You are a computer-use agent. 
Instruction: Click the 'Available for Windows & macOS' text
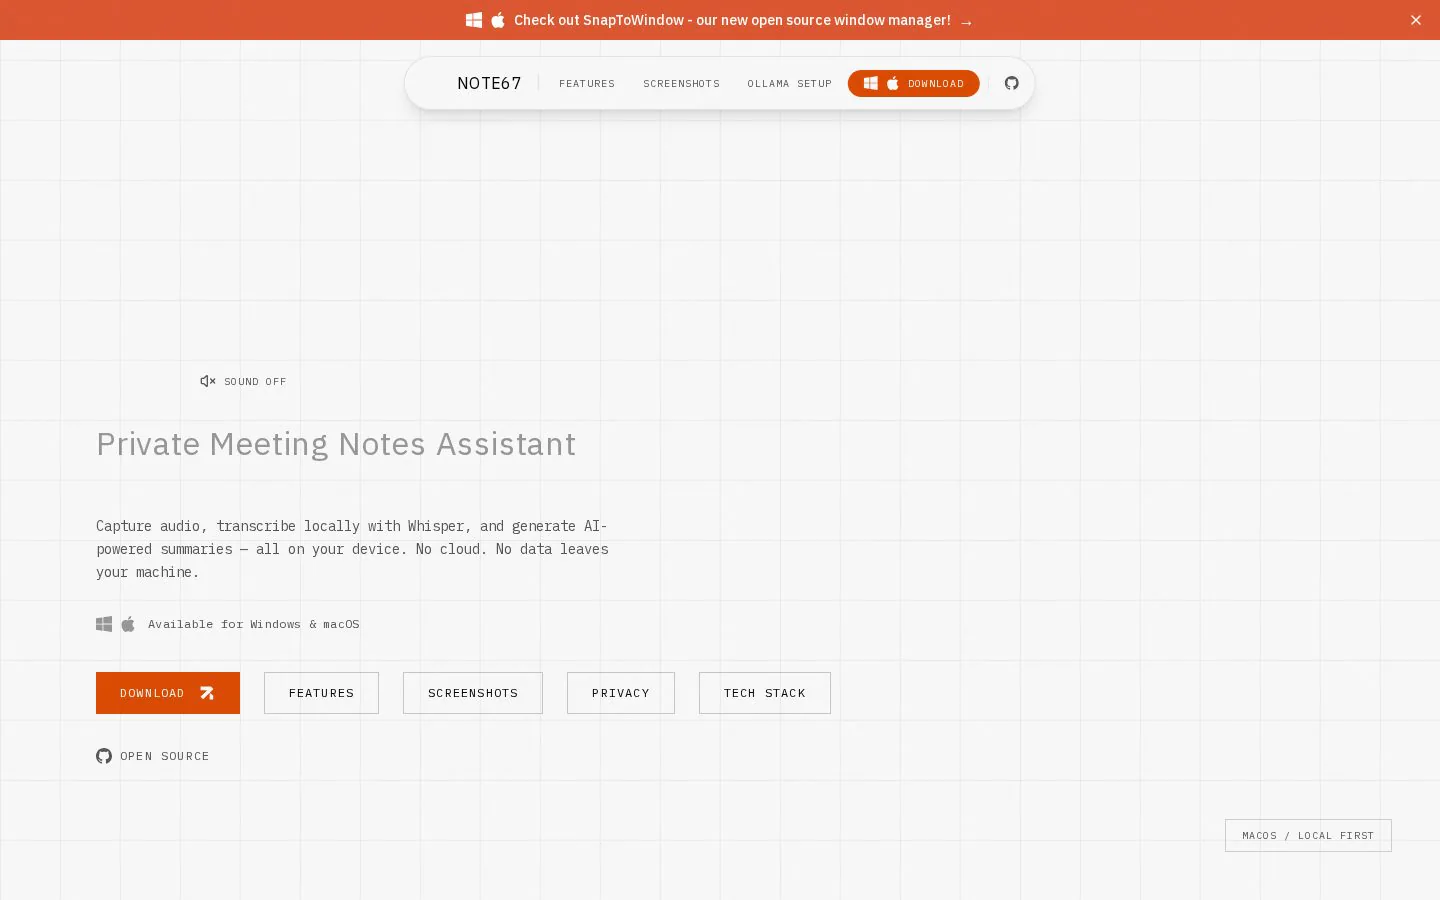pyautogui.click(x=254, y=624)
